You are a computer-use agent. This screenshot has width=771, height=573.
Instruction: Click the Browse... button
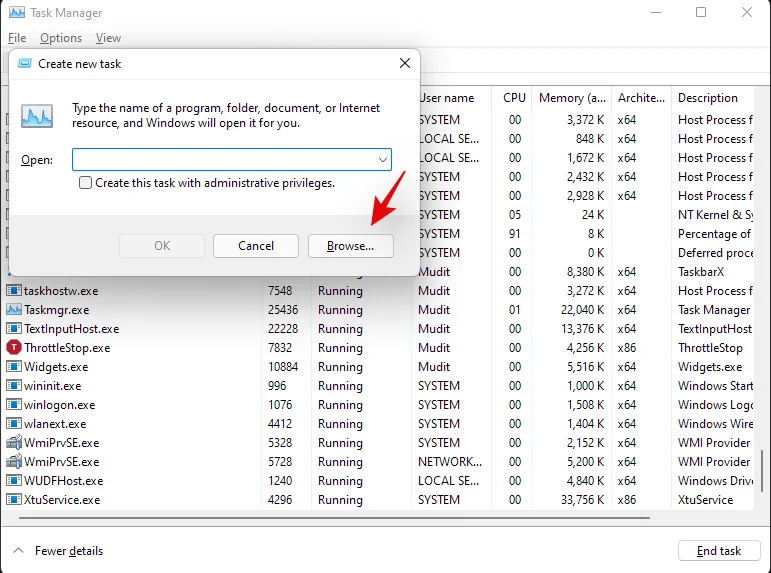pyautogui.click(x=351, y=246)
